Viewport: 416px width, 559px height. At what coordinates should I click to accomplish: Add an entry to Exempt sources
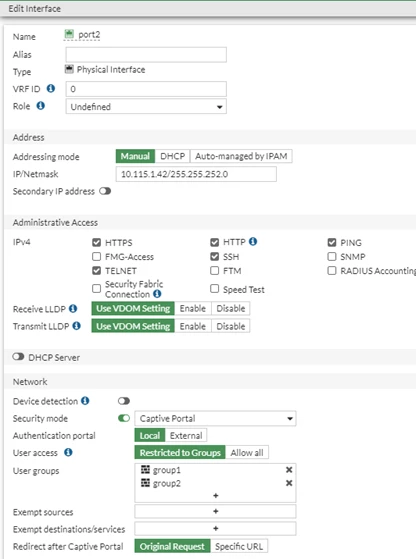coord(215,511)
